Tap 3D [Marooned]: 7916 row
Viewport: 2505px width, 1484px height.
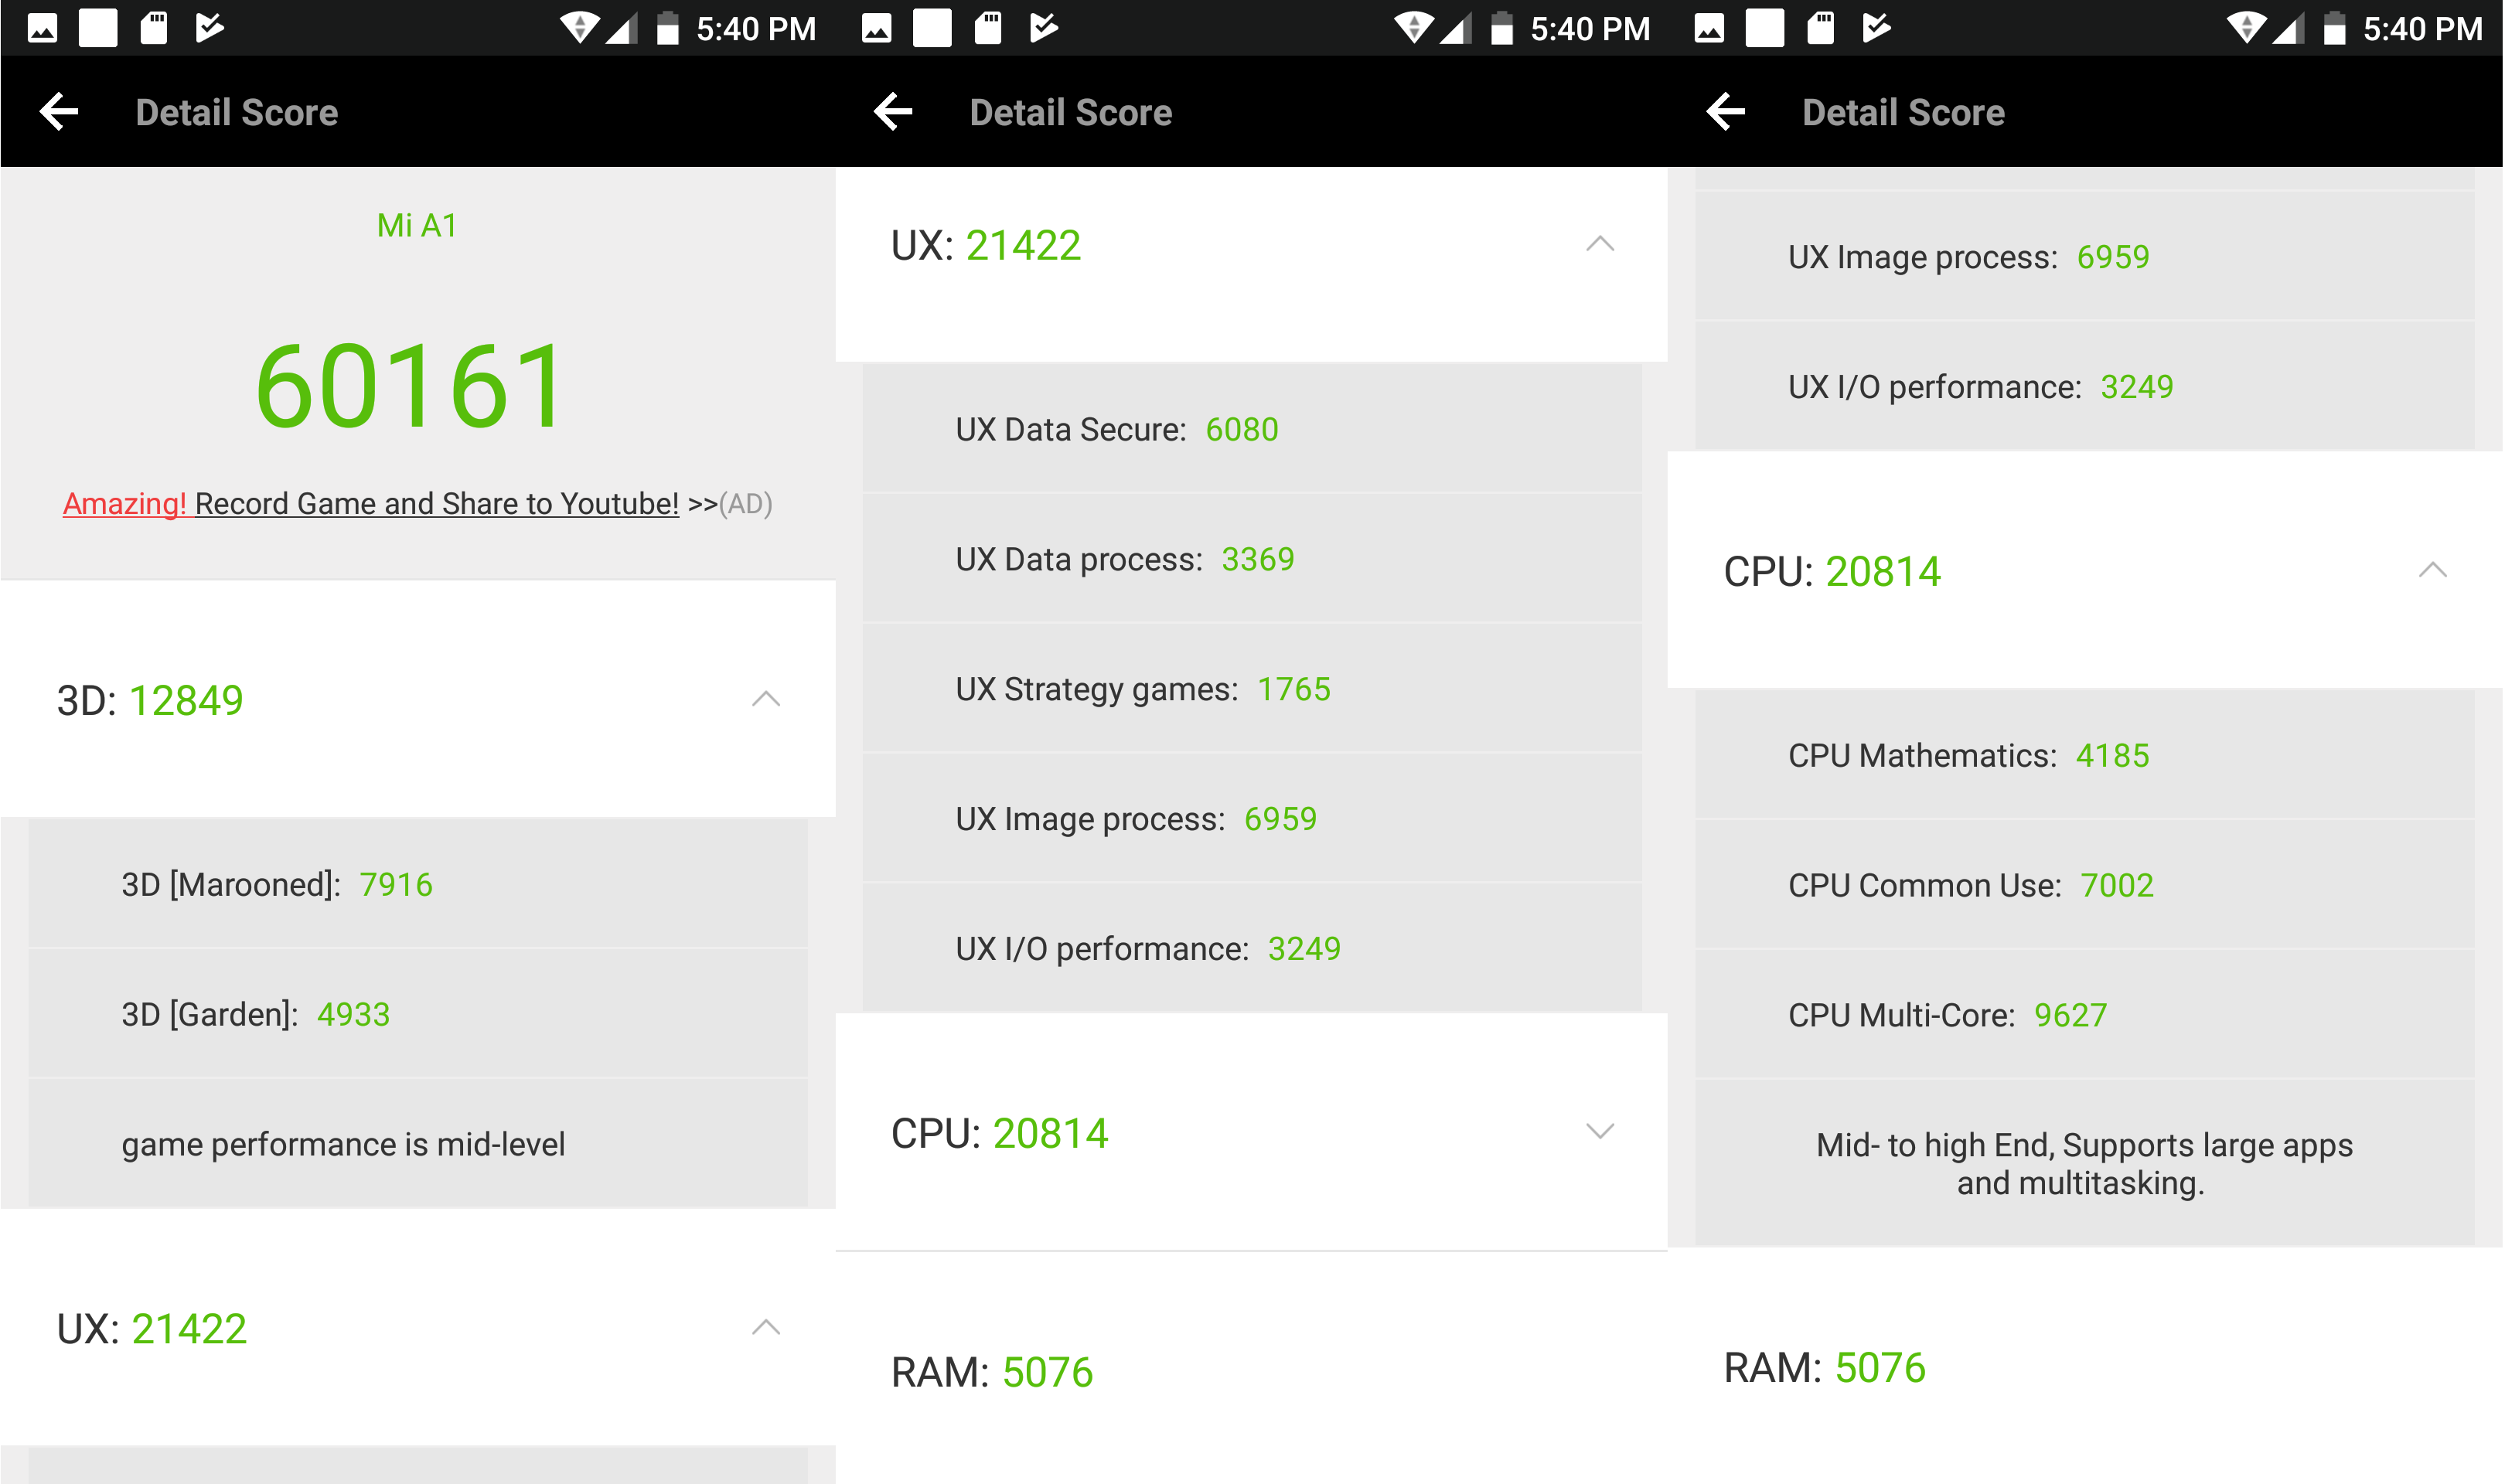pyautogui.click(x=418, y=883)
